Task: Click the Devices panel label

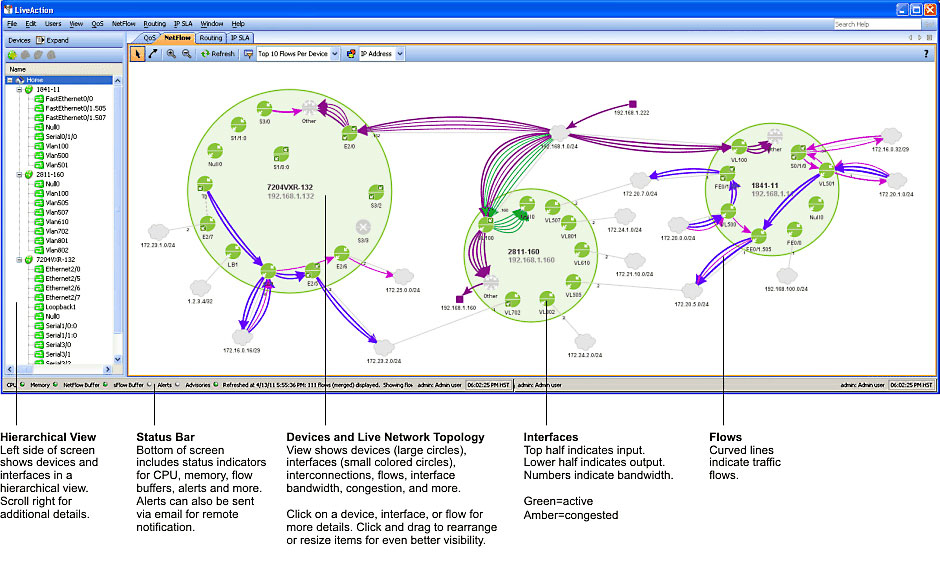Action: (x=19, y=40)
